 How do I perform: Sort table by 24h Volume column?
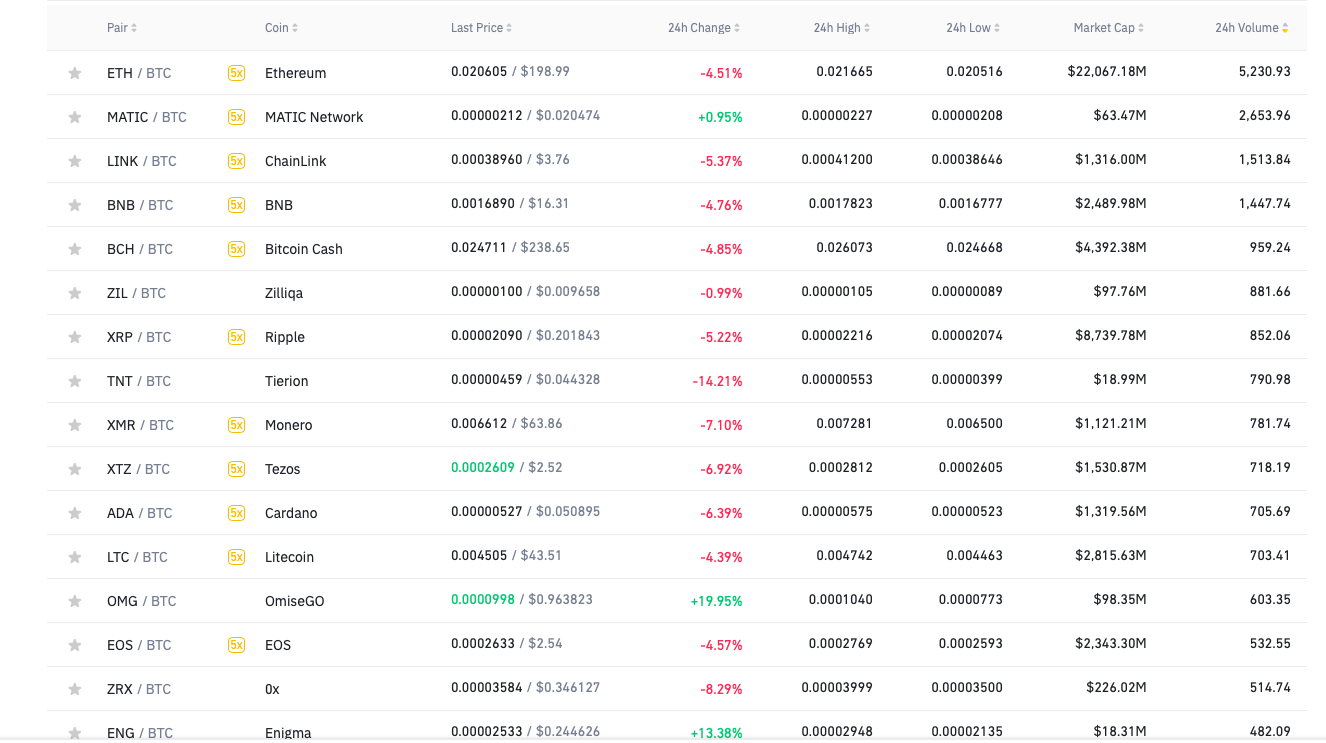pos(1252,28)
